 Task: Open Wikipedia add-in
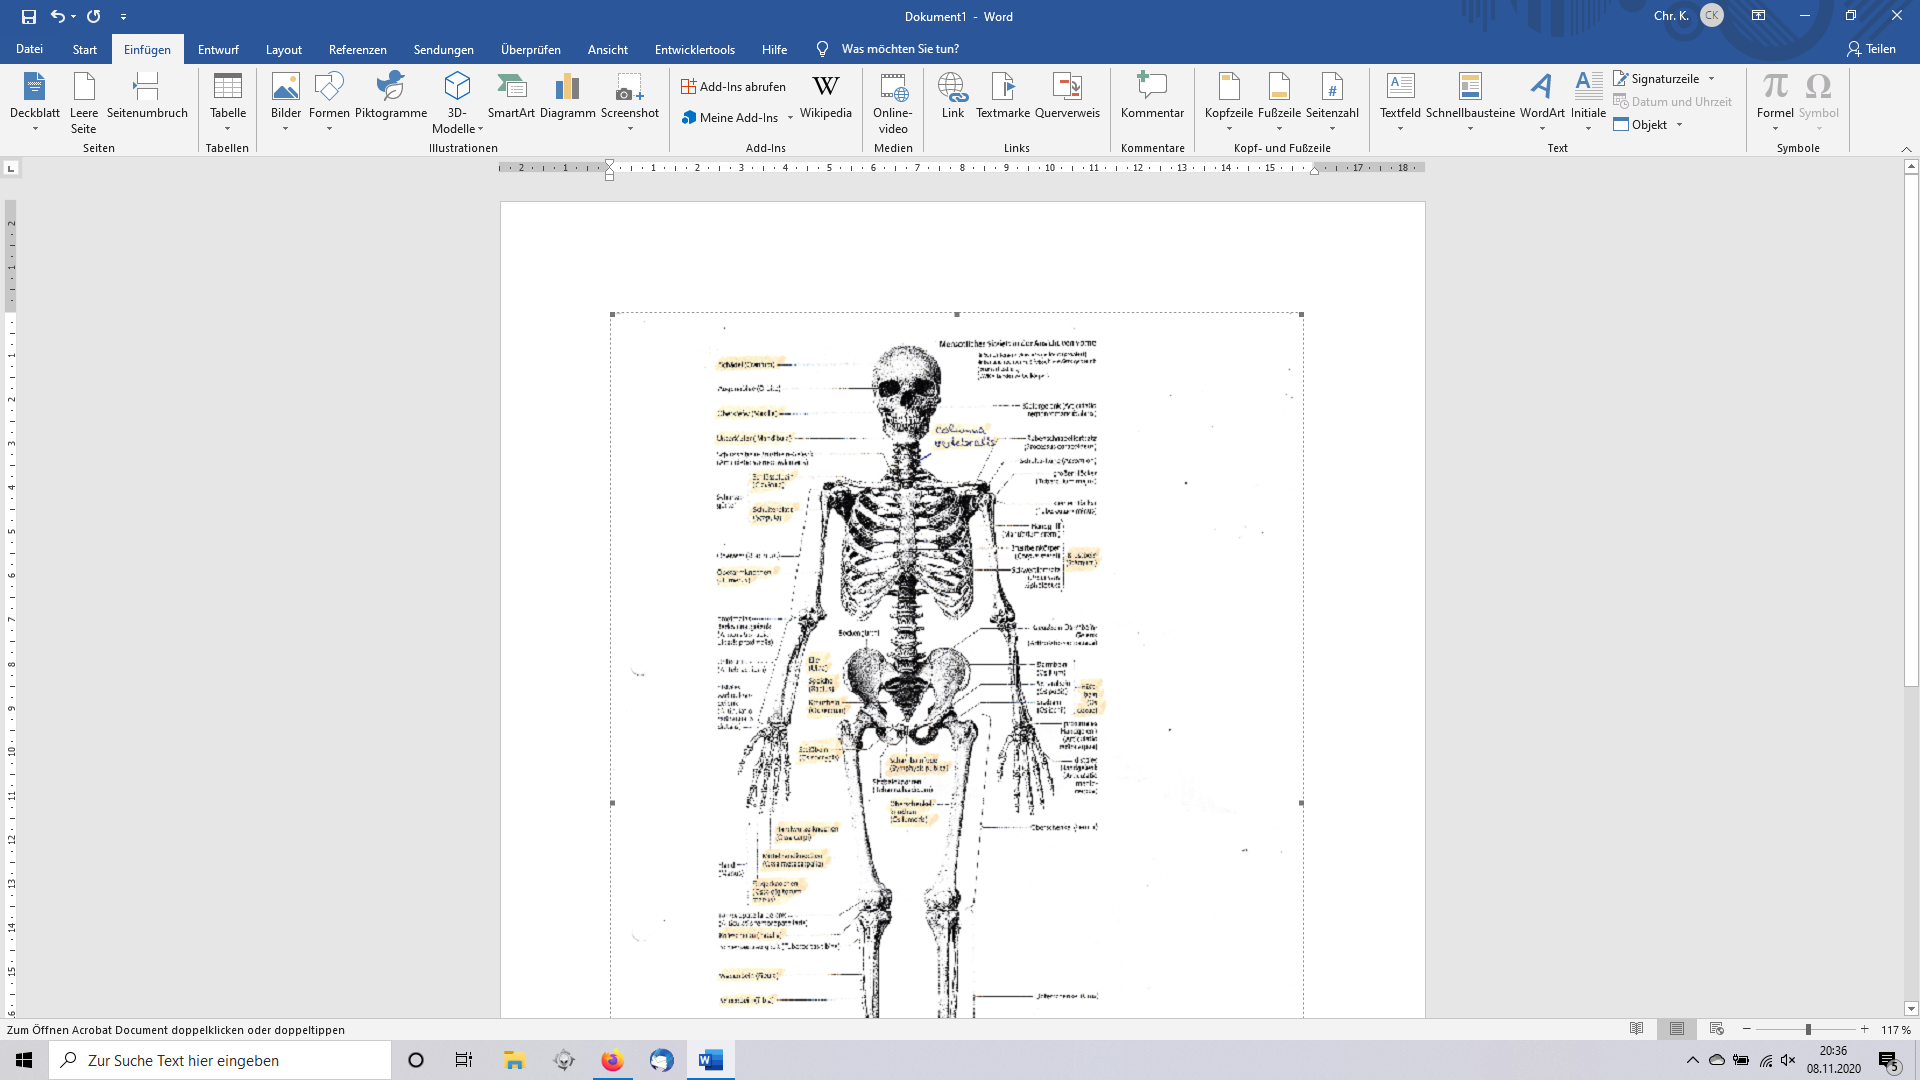pyautogui.click(x=825, y=95)
